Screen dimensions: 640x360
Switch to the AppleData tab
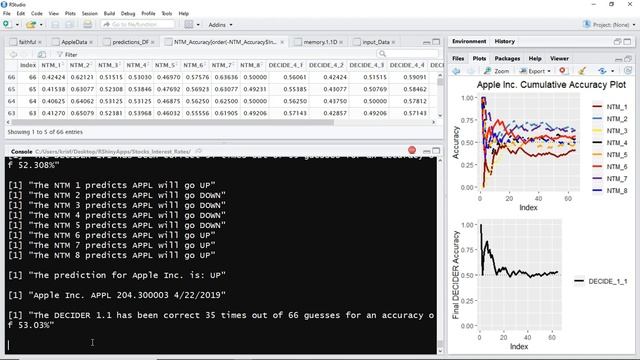pyautogui.click(x=74, y=42)
